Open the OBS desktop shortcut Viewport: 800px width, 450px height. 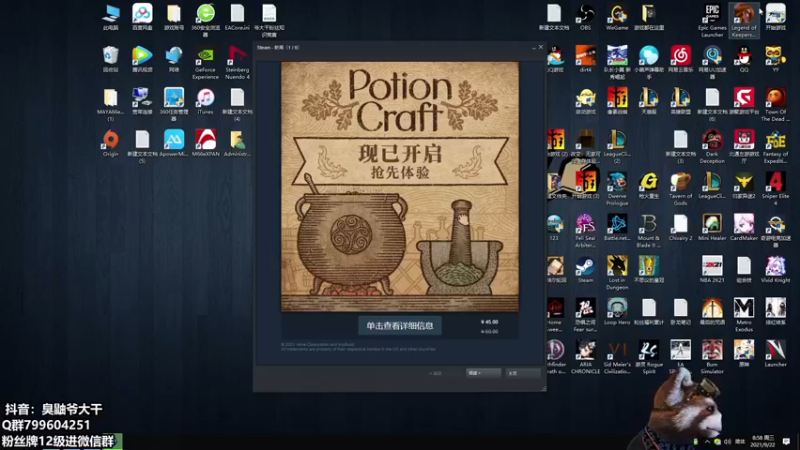tap(585, 17)
